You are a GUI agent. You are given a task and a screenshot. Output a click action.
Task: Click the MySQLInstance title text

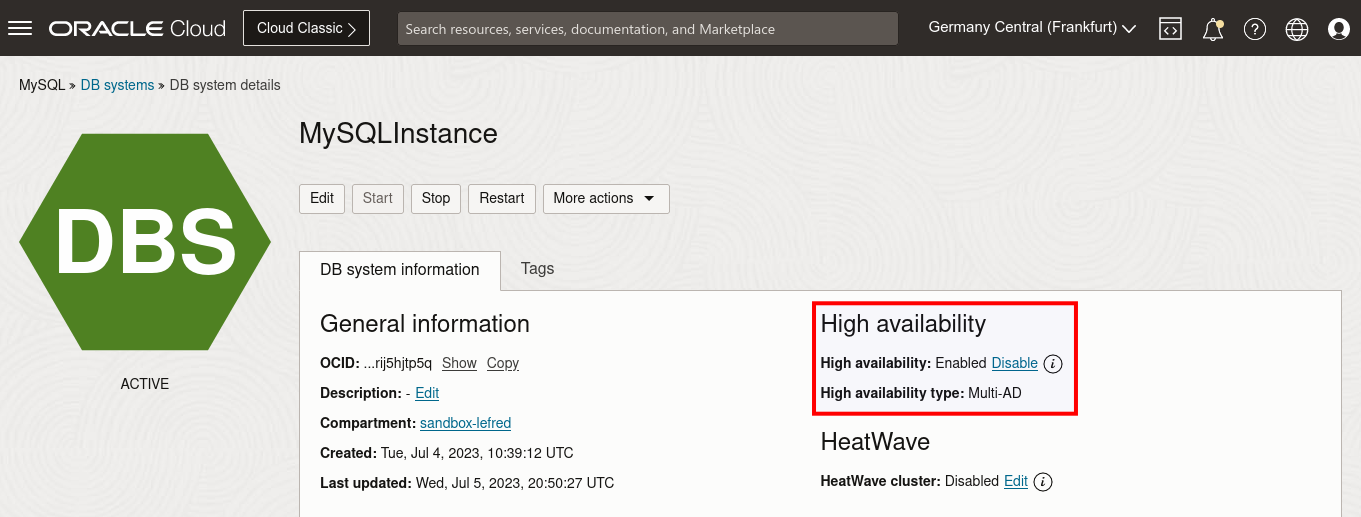398,133
